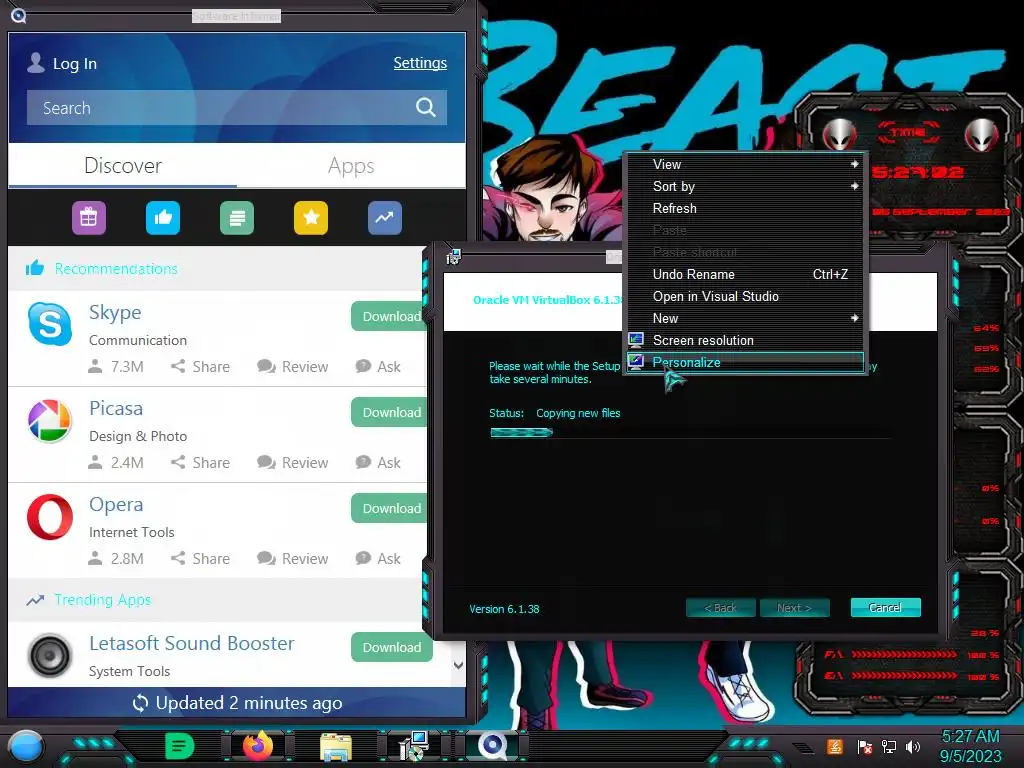Click the refresh icon beside Updated 2 minutes ago
The height and width of the screenshot is (768, 1024).
click(140, 703)
